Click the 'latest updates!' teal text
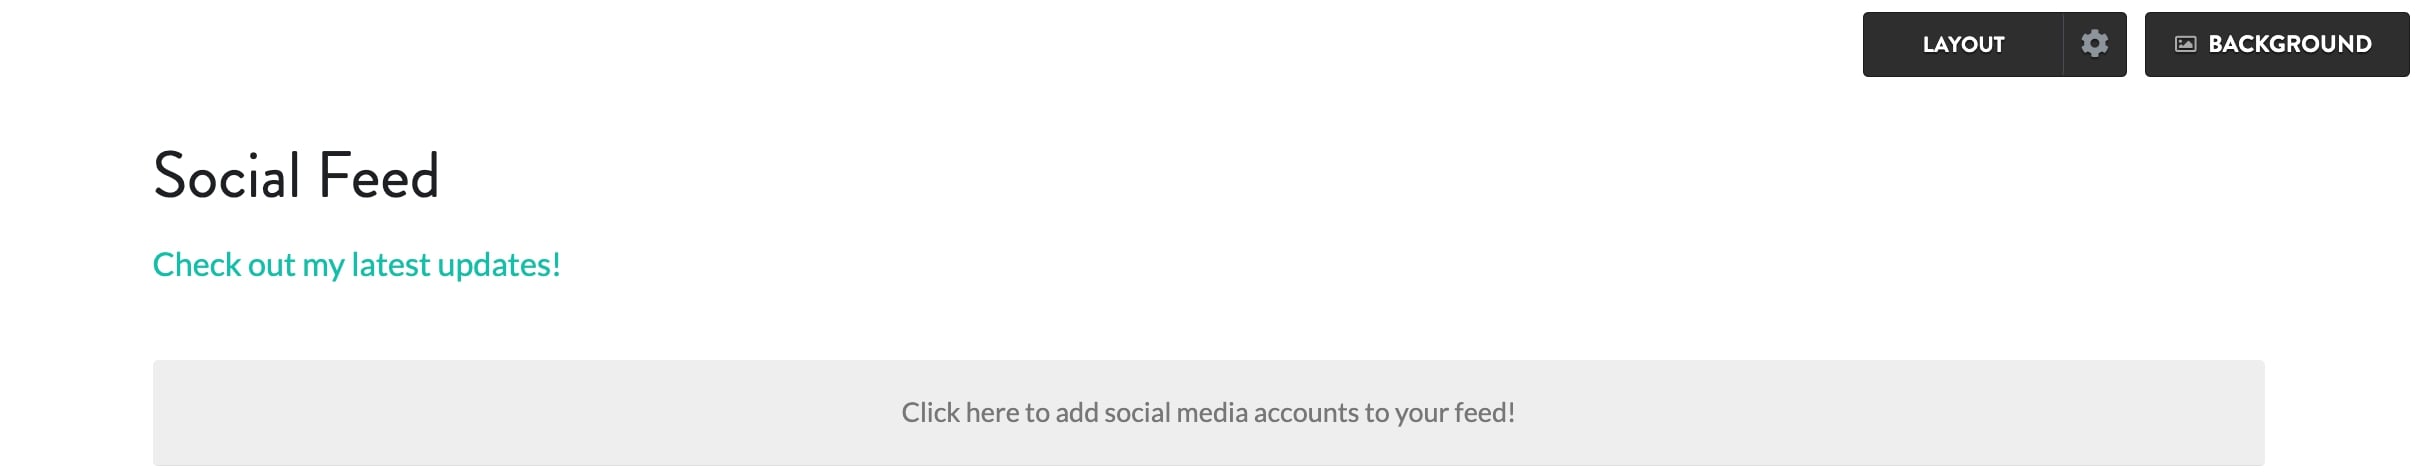2424x476 pixels. [456, 265]
